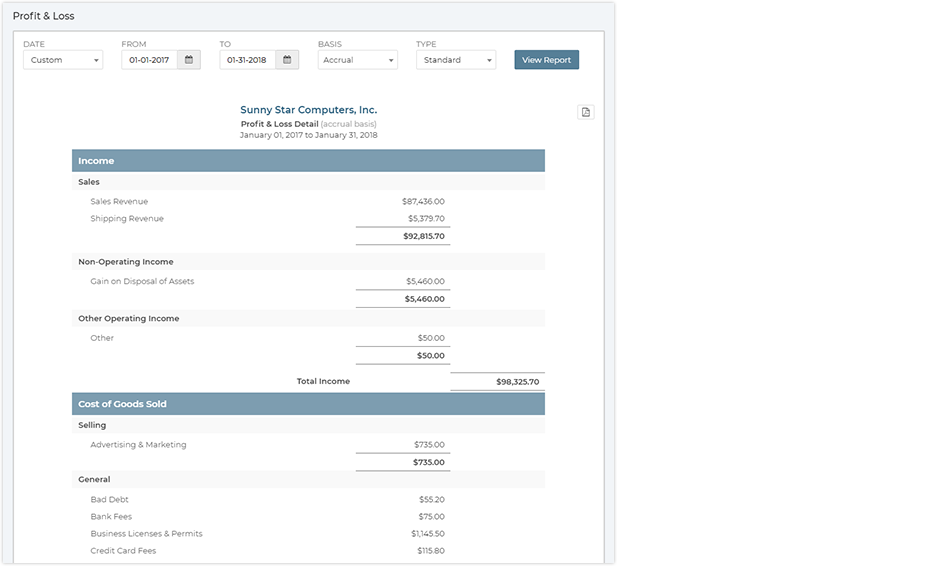
Task: Click the Total Income label
Action: (324, 381)
